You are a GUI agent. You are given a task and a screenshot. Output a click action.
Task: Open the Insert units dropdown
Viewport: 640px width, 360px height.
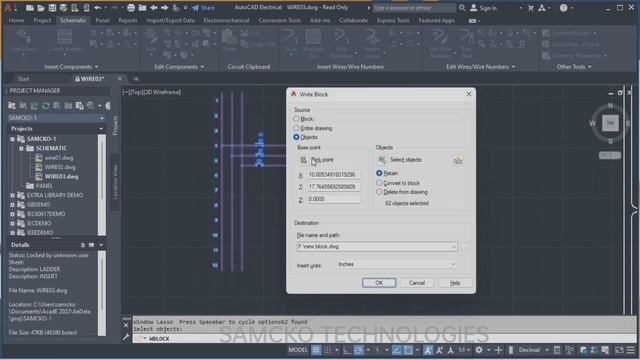coord(453,264)
